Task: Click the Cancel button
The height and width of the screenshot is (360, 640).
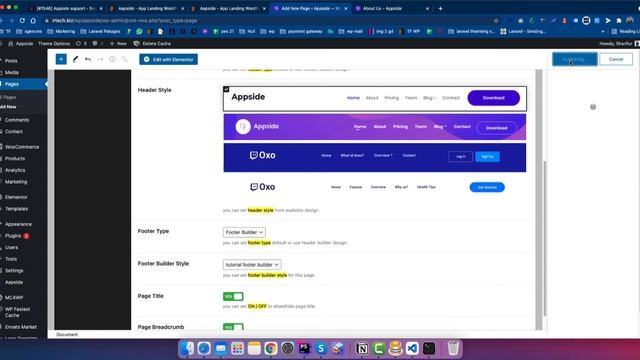Action: click(x=616, y=59)
